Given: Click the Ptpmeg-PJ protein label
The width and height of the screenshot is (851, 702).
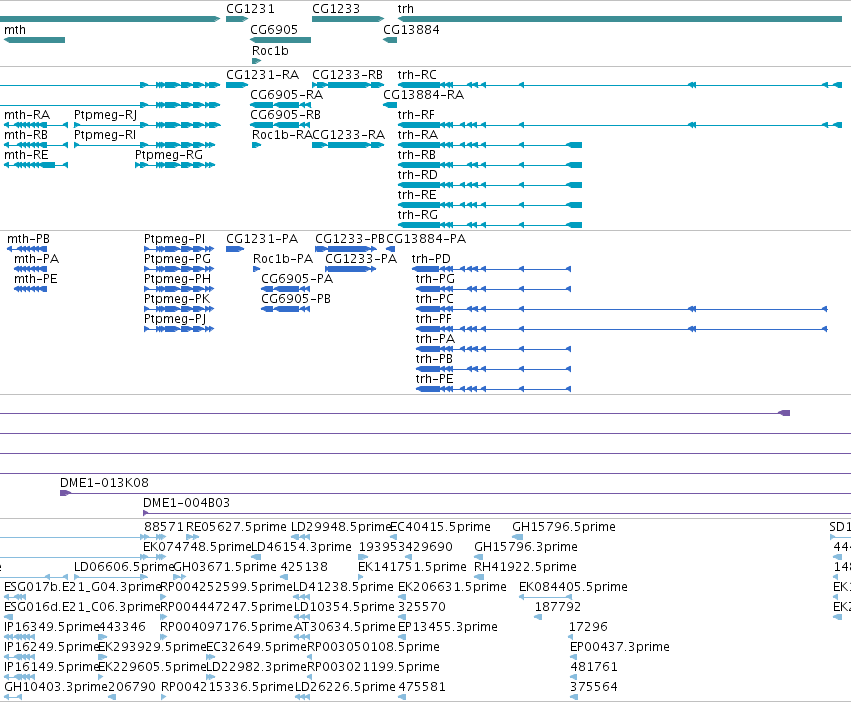Looking at the screenshot, I should [175, 319].
